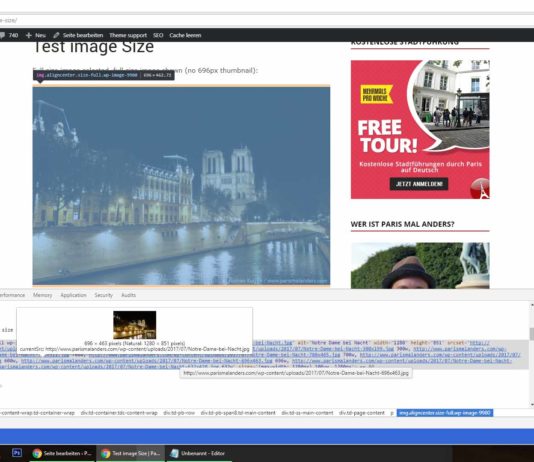Switch to the Security DevTools tab
534x462 pixels.
click(104, 295)
